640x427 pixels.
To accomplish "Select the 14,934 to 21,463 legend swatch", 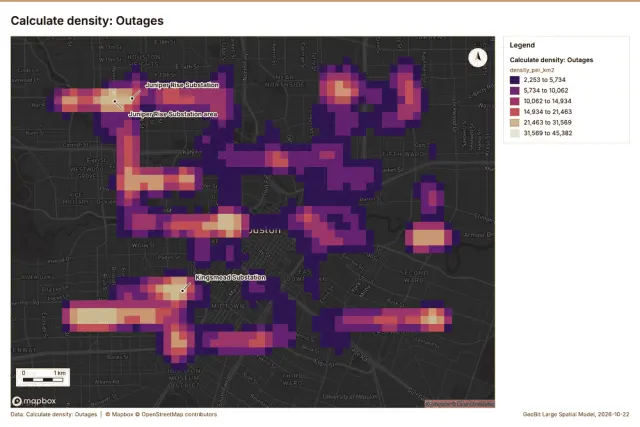I will click(x=515, y=112).
